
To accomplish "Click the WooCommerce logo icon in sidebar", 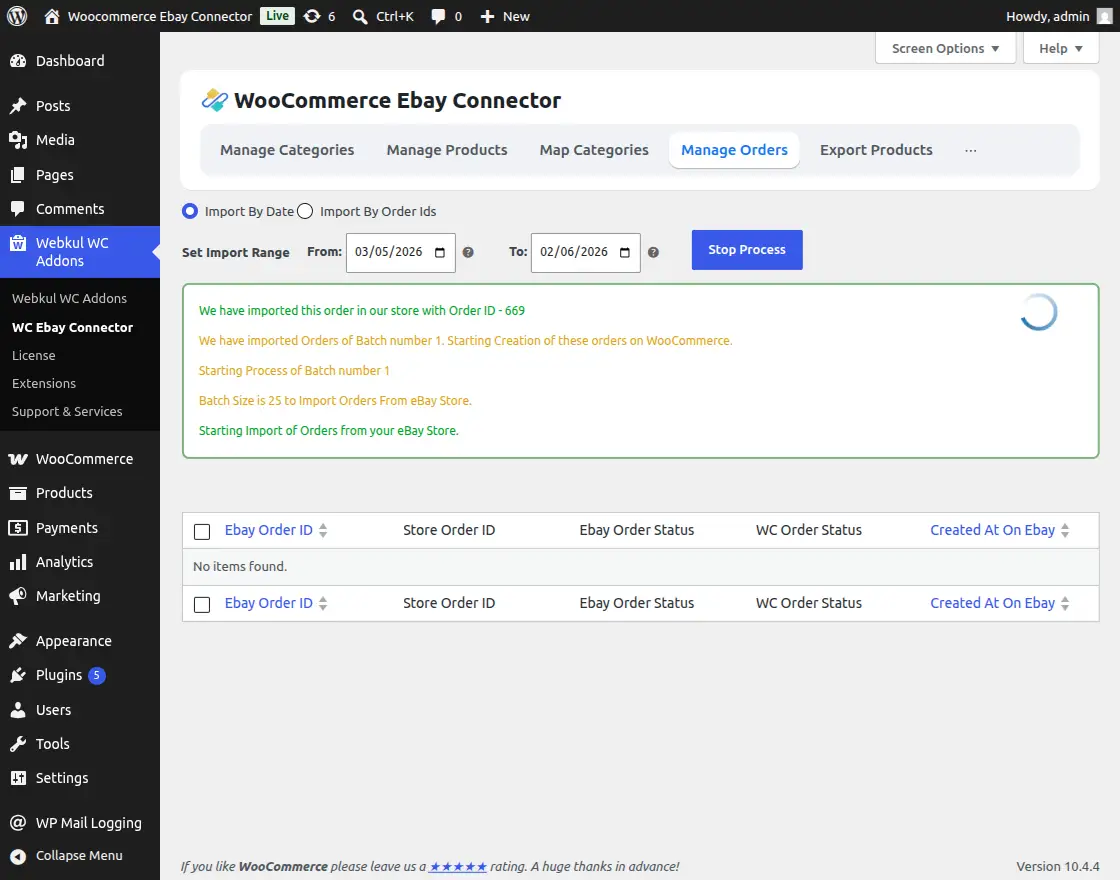I will click(19, 459).
